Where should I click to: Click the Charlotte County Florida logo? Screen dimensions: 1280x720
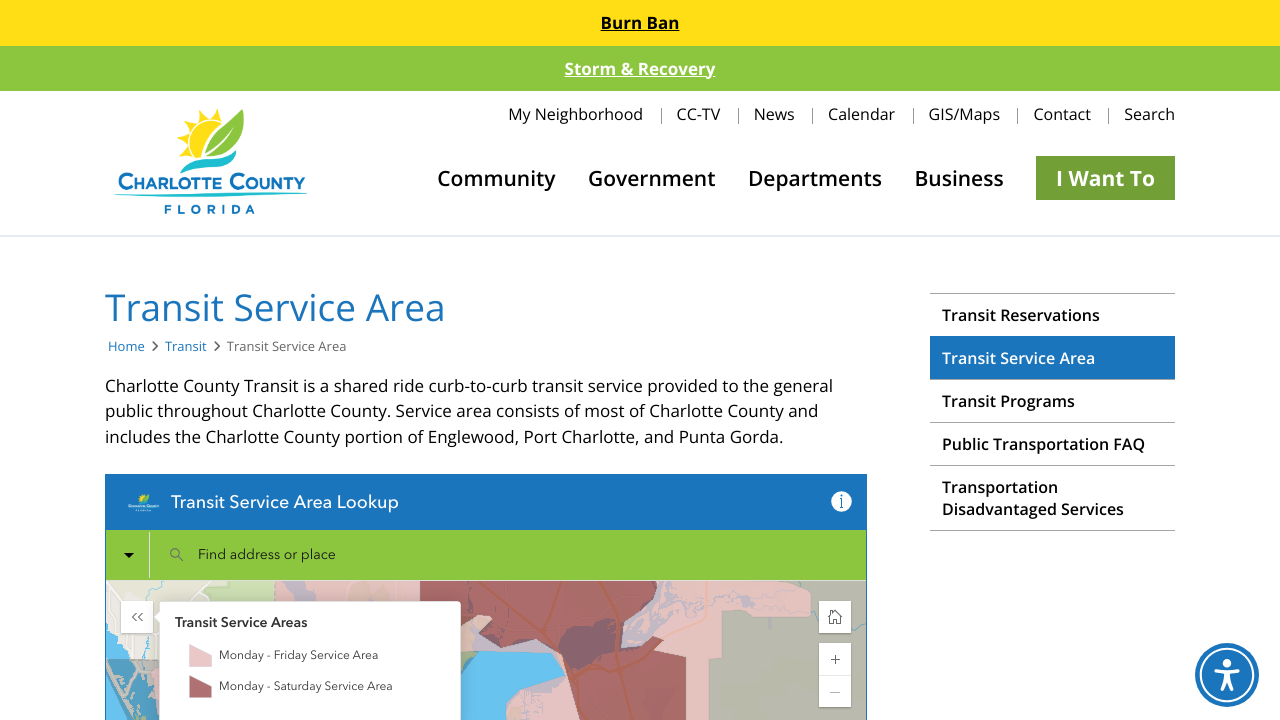pos(211,162)
